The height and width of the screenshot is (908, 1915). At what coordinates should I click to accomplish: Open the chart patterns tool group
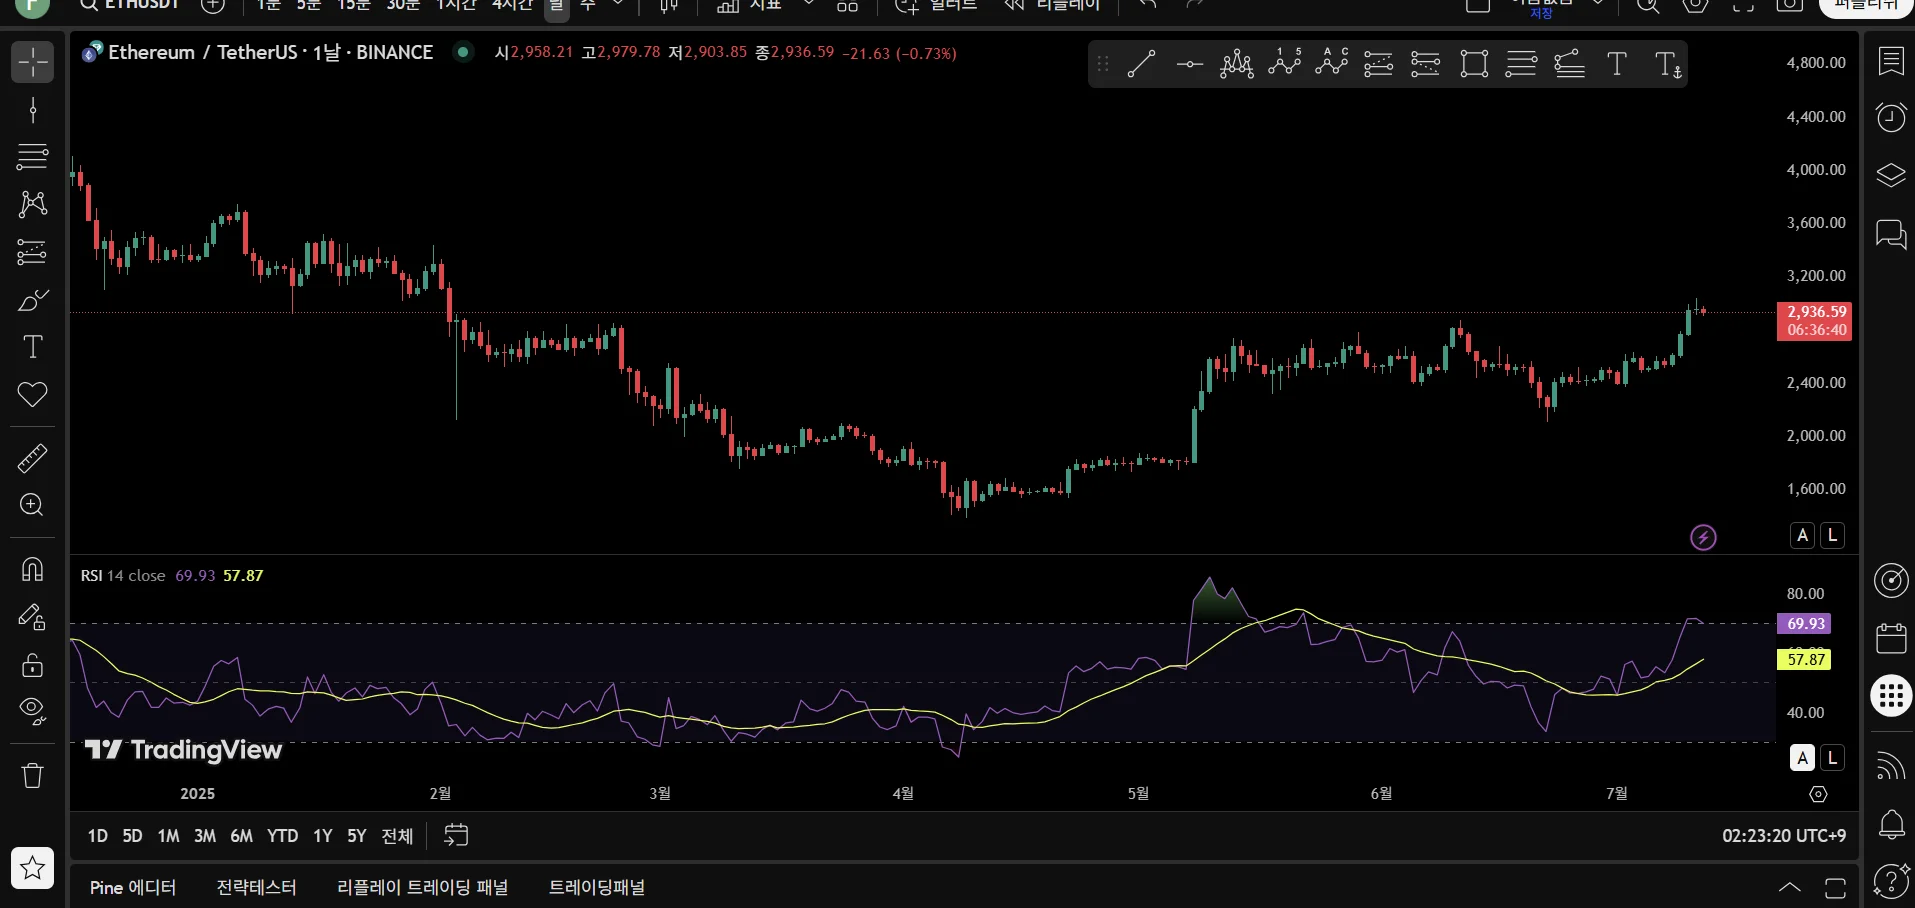(x=32, y=204)
